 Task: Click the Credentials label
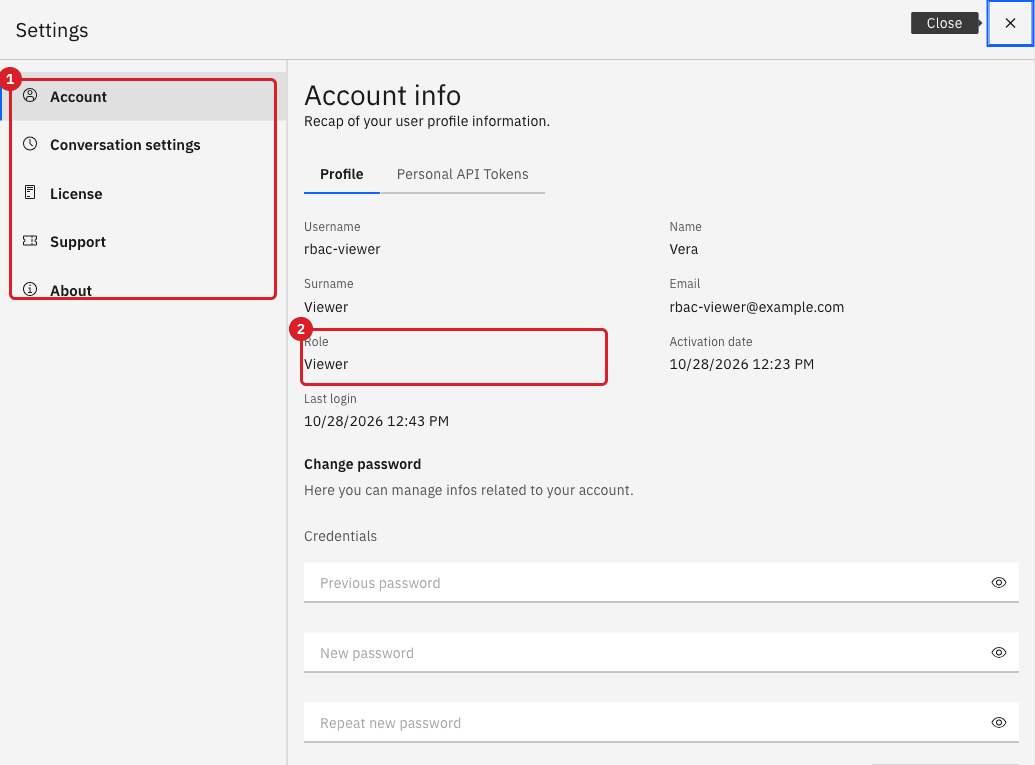340,536
